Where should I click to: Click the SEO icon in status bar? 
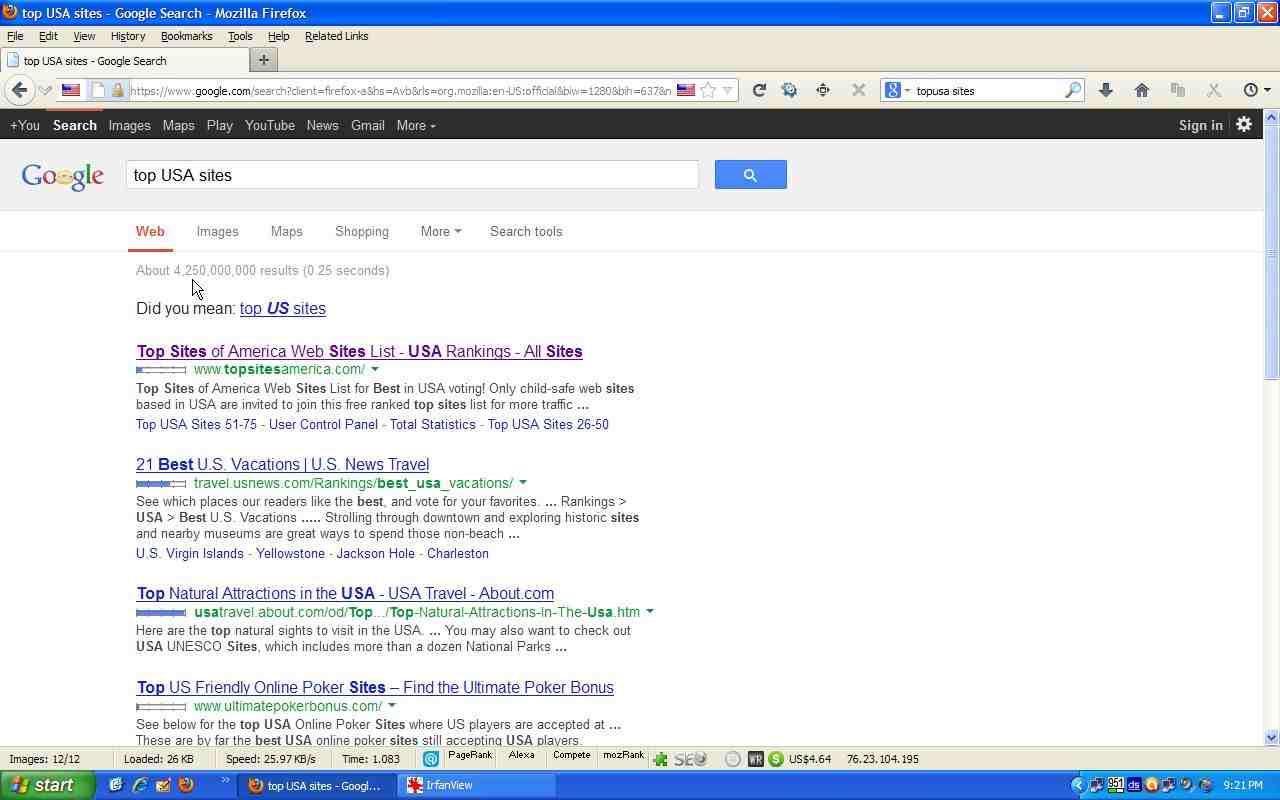pos(690,759)
